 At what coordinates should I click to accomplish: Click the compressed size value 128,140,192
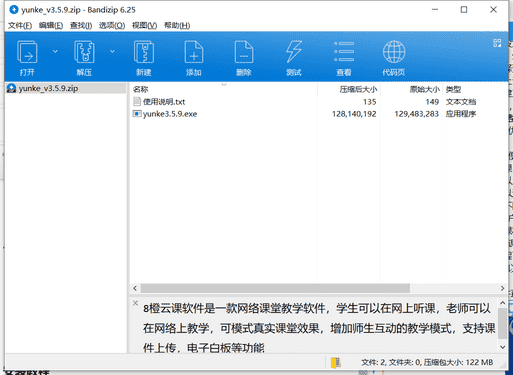354,114
